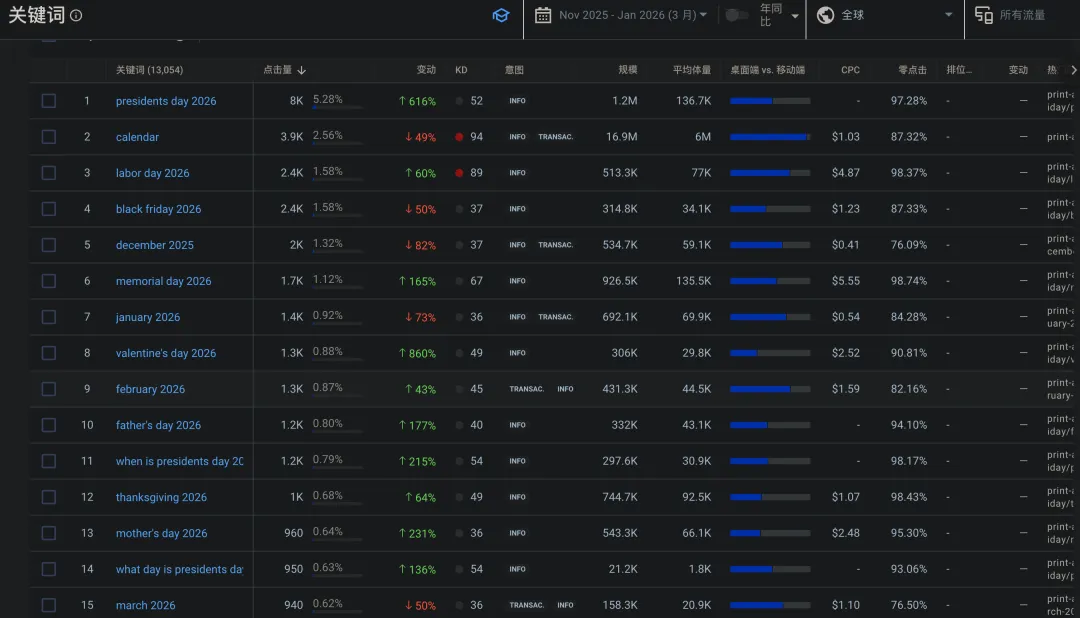
Task: Open the graduation cap learning icon
Action: pyautogui.click(x=500, y=15)
